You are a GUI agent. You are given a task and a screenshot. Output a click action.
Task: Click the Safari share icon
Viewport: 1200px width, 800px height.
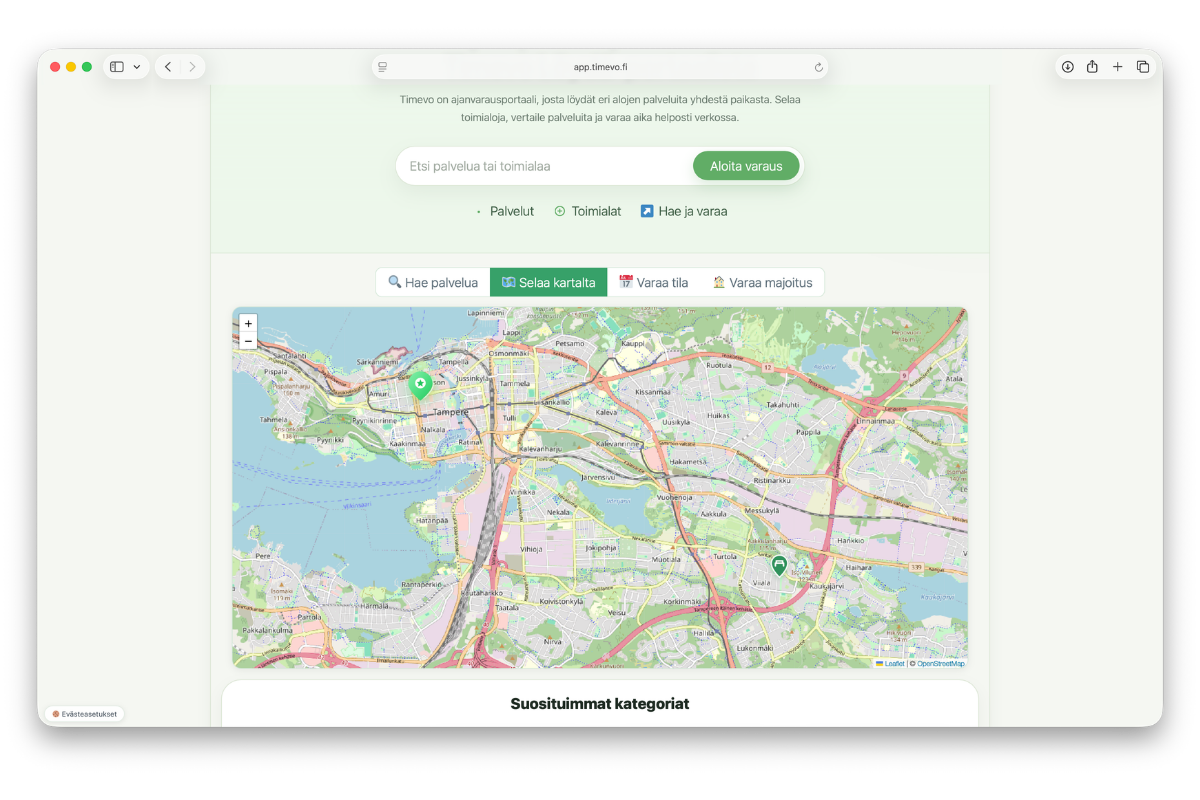coord(1092,67)
